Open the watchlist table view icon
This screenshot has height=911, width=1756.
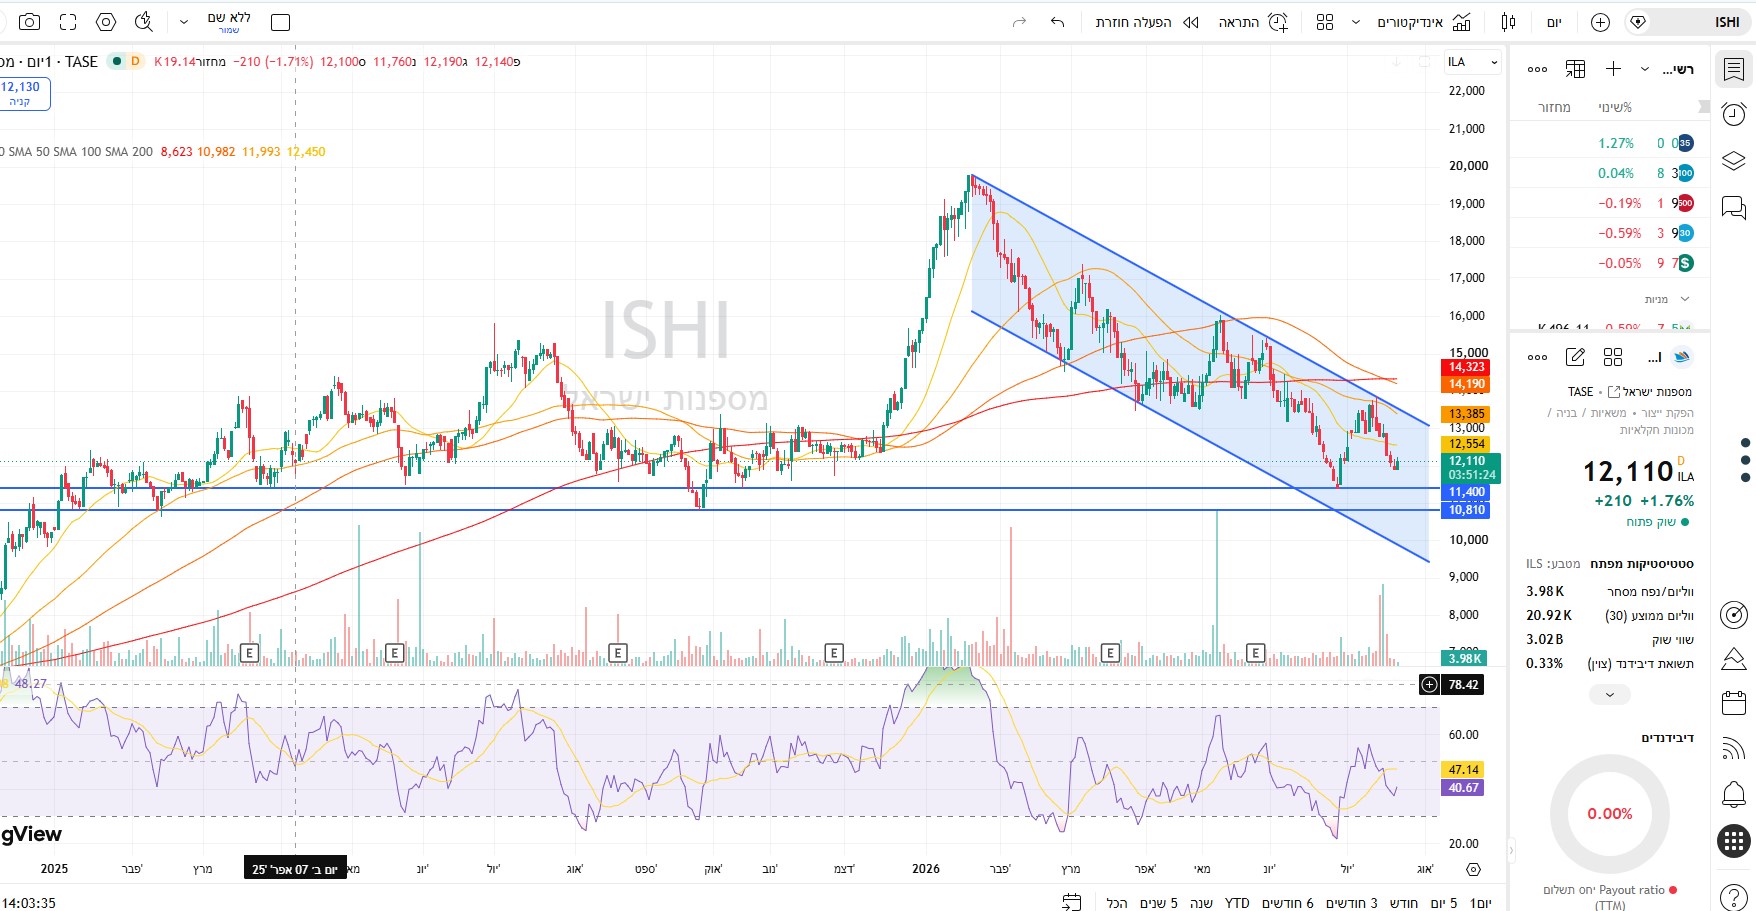1575,69
